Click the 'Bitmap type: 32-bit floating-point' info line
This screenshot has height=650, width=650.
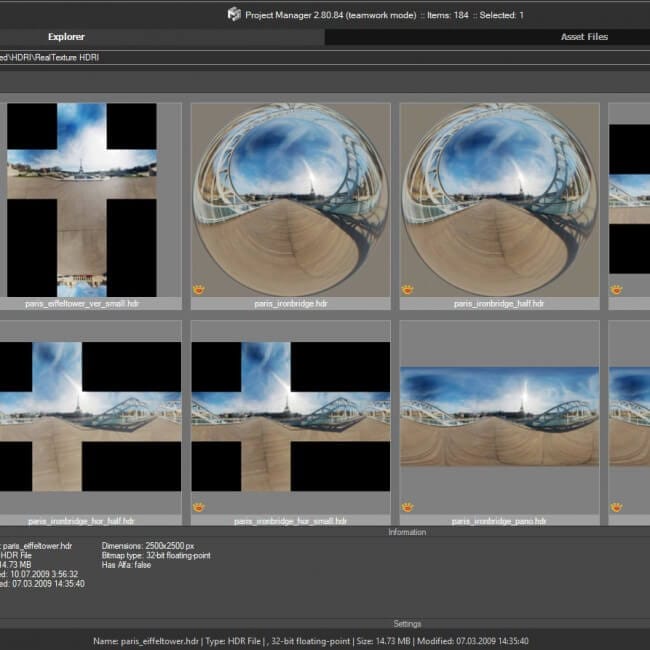[x=156, y=555]
